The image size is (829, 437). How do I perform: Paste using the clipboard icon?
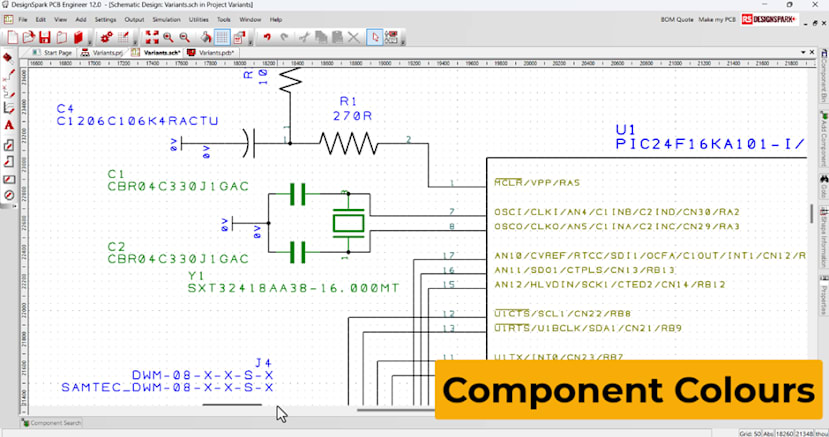pos(337,37)
